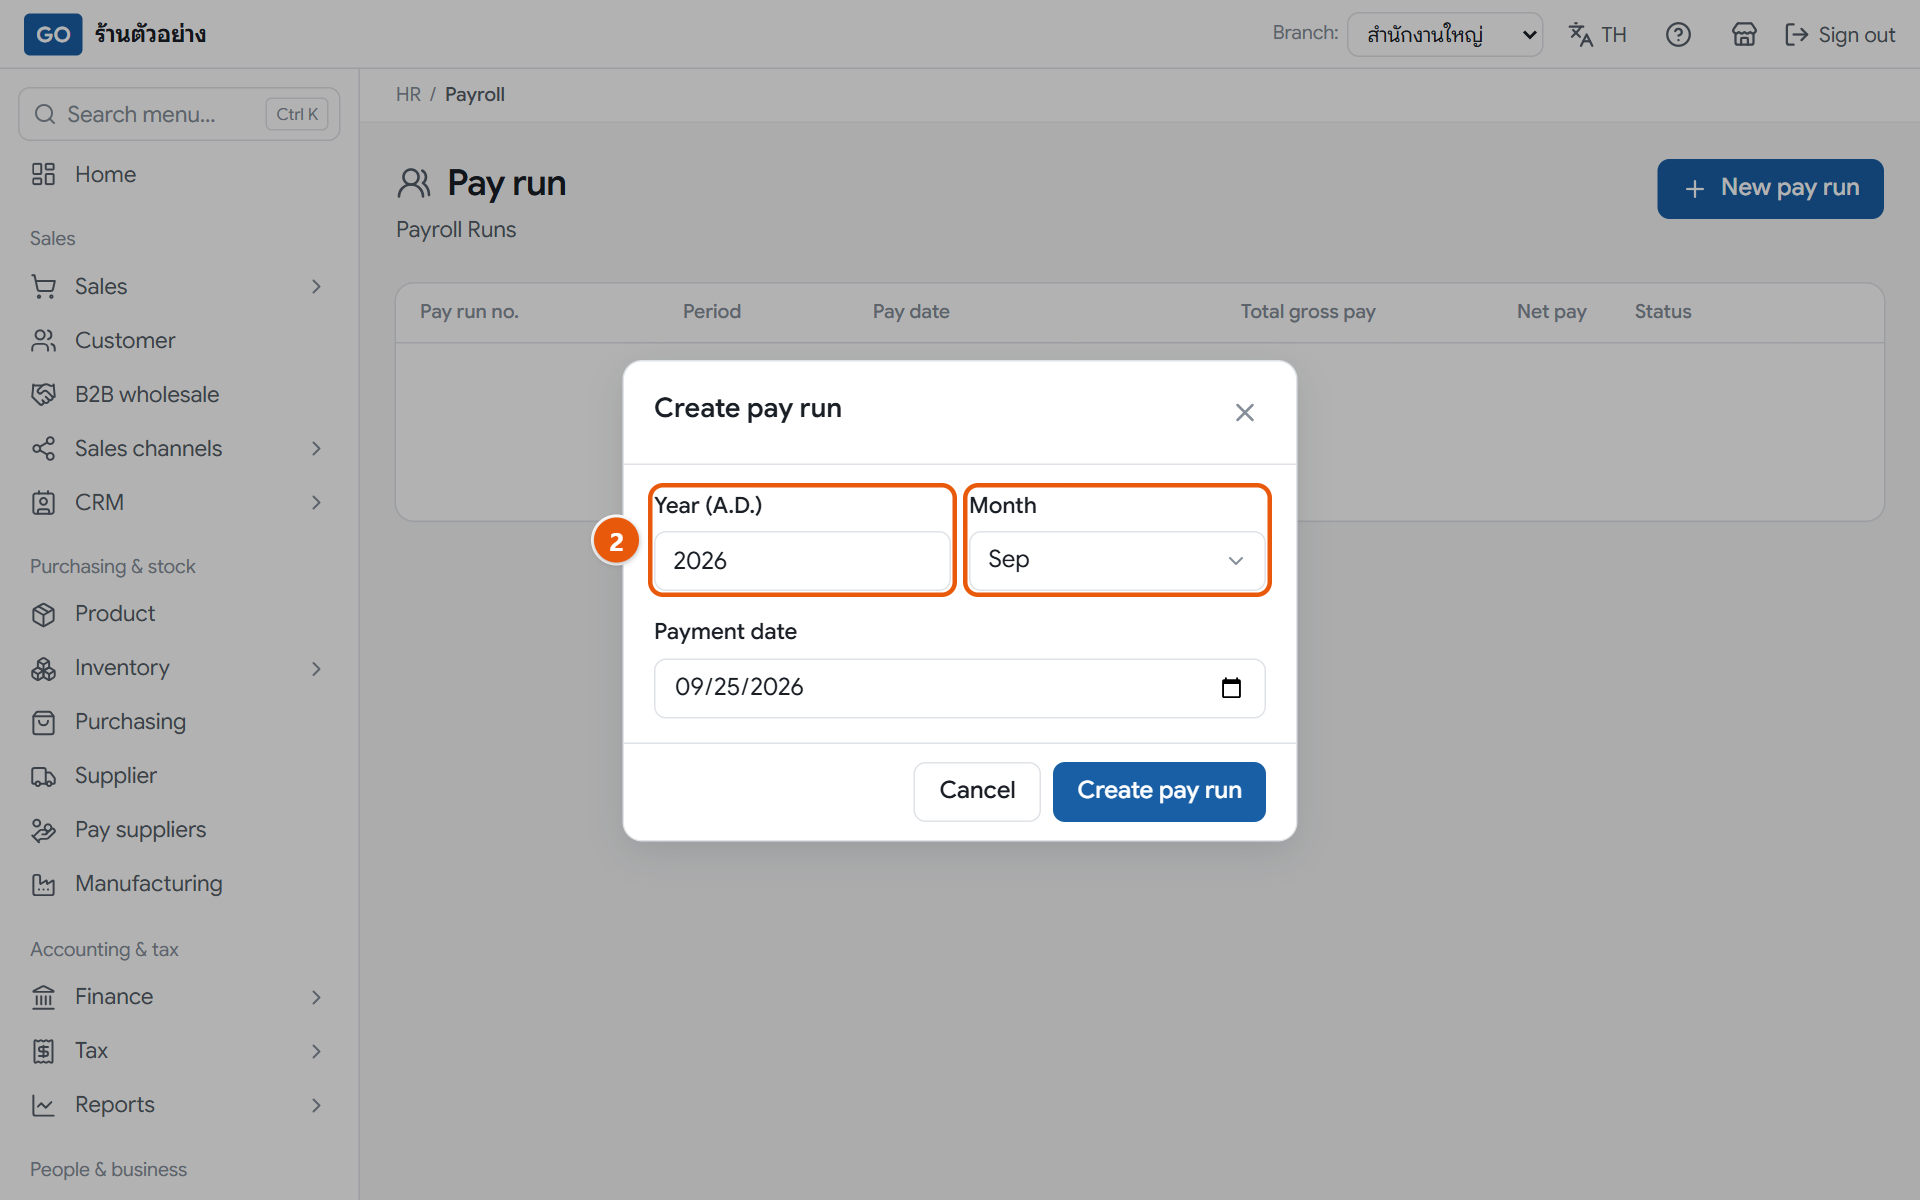
Task: Open Supplier menu item
Action: click(x=179, y=776)
